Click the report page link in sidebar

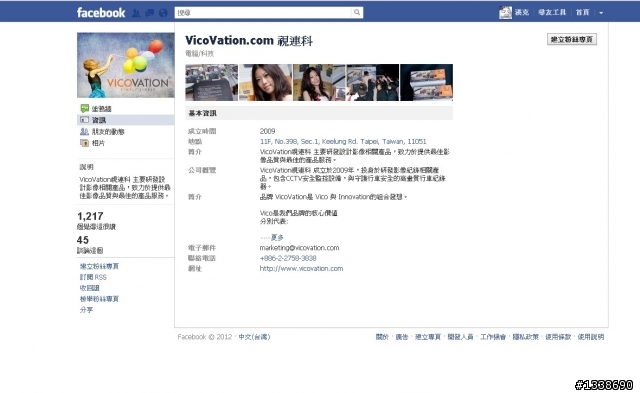coord(99,299)
